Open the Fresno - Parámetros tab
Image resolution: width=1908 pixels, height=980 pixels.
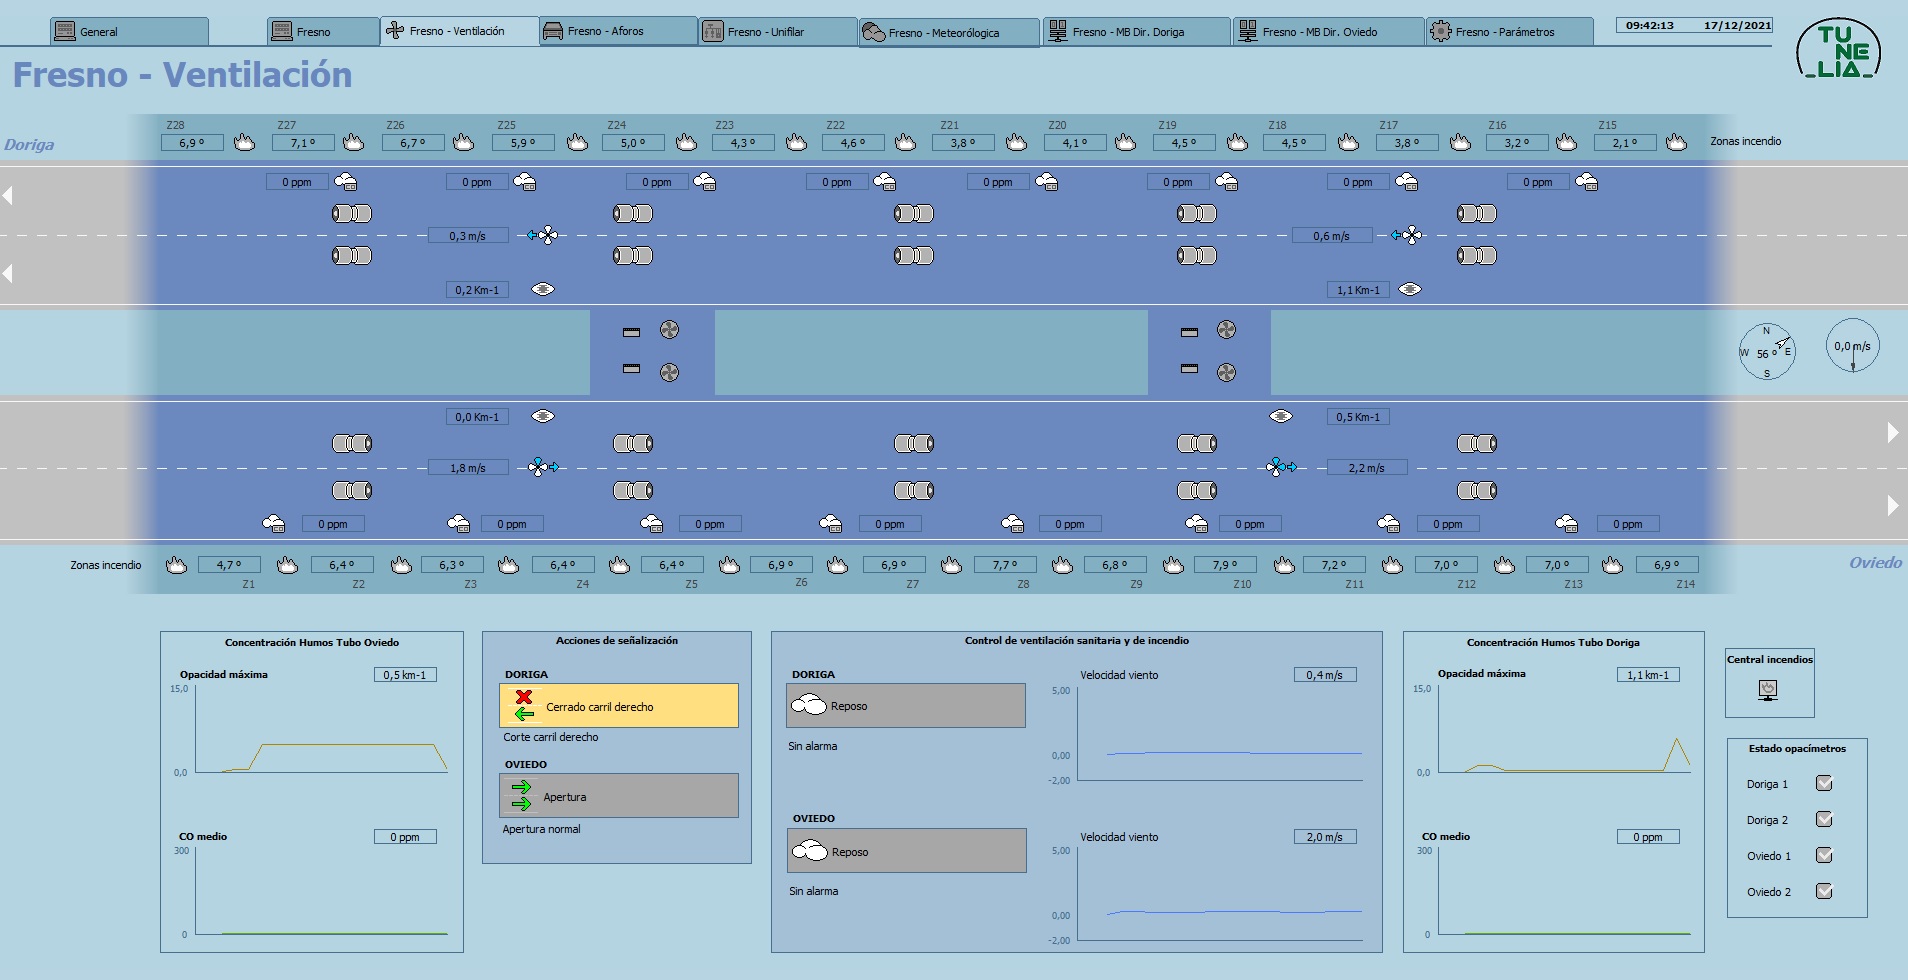[x=1510, y=31]
